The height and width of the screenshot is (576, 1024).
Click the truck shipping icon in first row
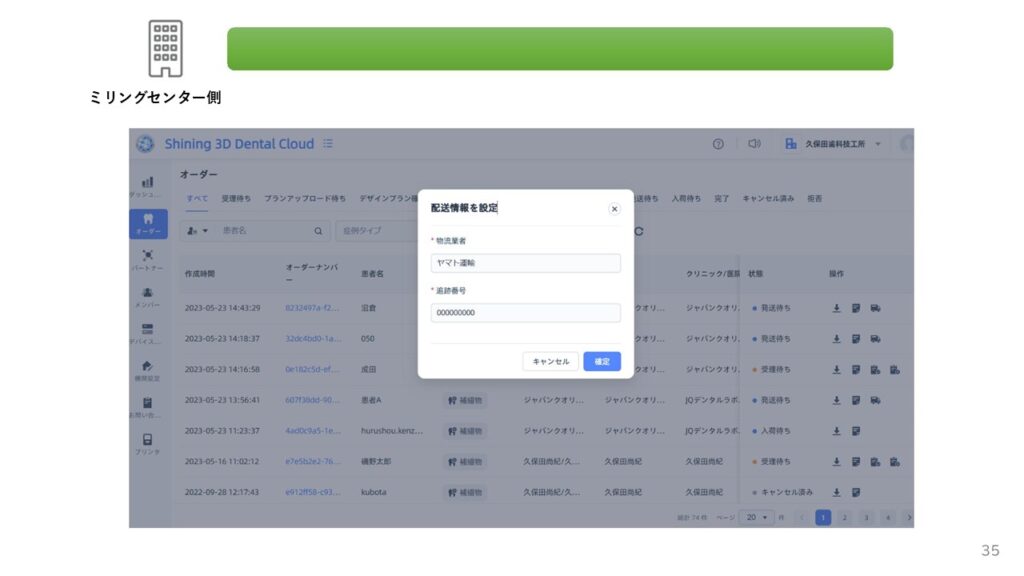pos(875,308)
